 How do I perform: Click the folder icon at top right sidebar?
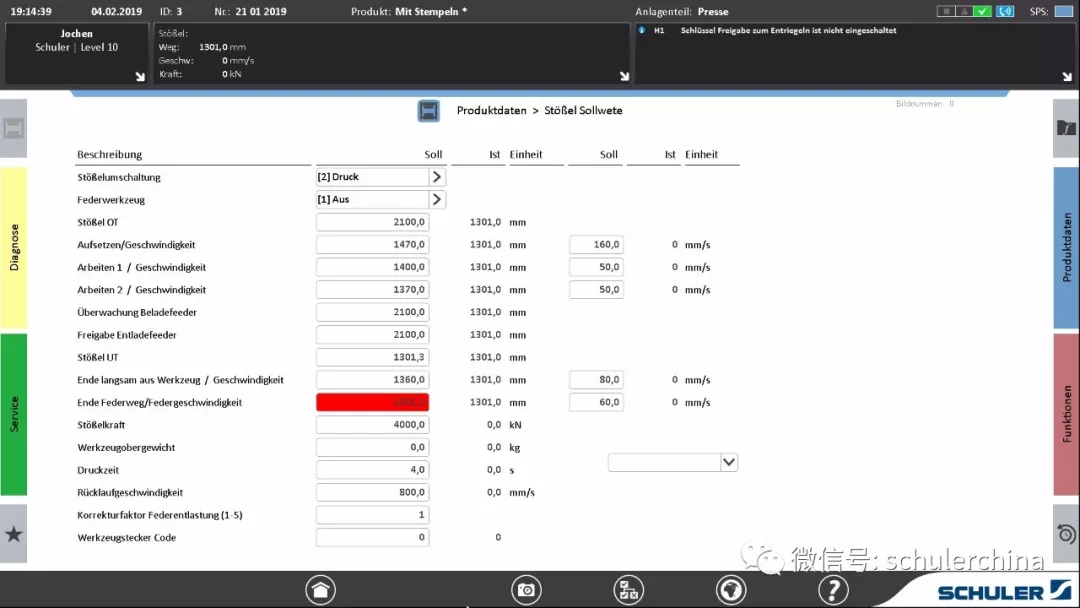point(1066,128)
